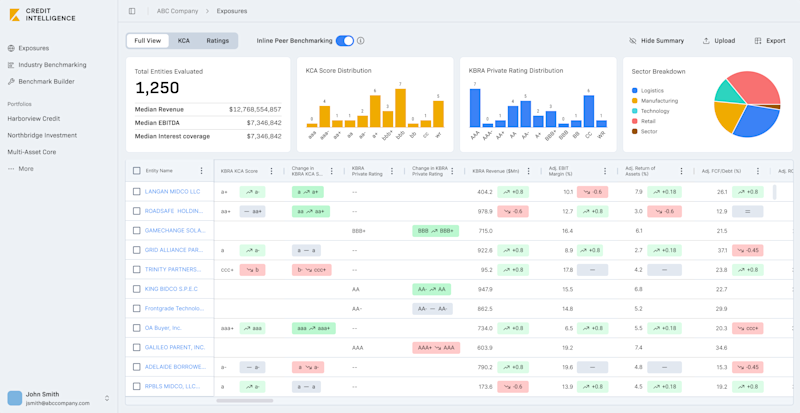Click the Hide Summary eye-slash icon
This screenshot has height=413, width=800.
click(x=633, y=41)
